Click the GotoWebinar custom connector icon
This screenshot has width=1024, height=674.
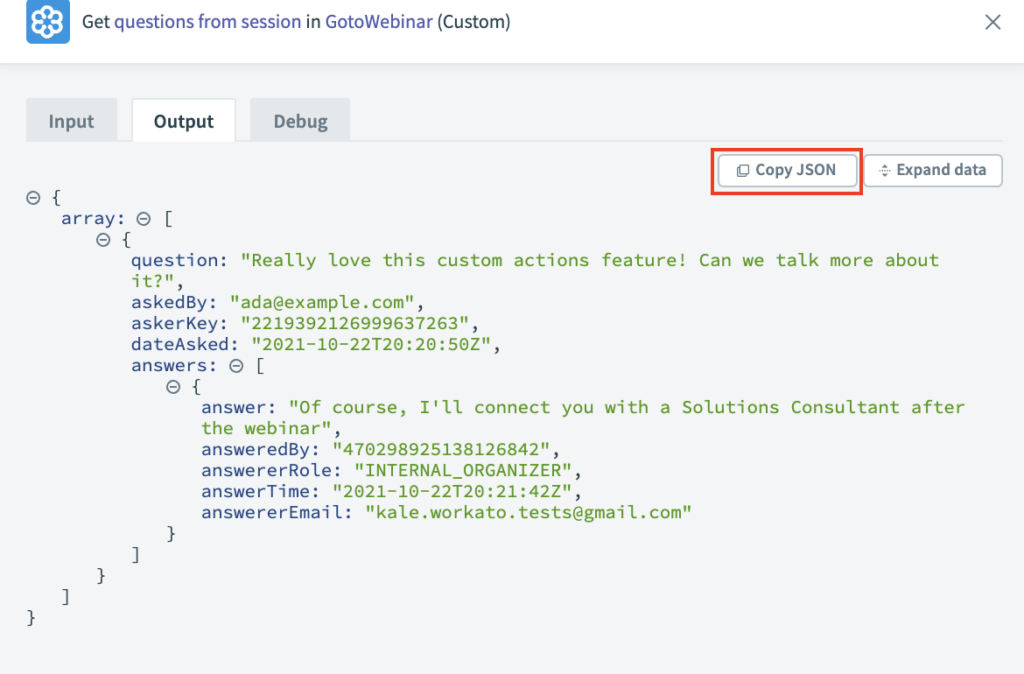click(x=47, y=21)
